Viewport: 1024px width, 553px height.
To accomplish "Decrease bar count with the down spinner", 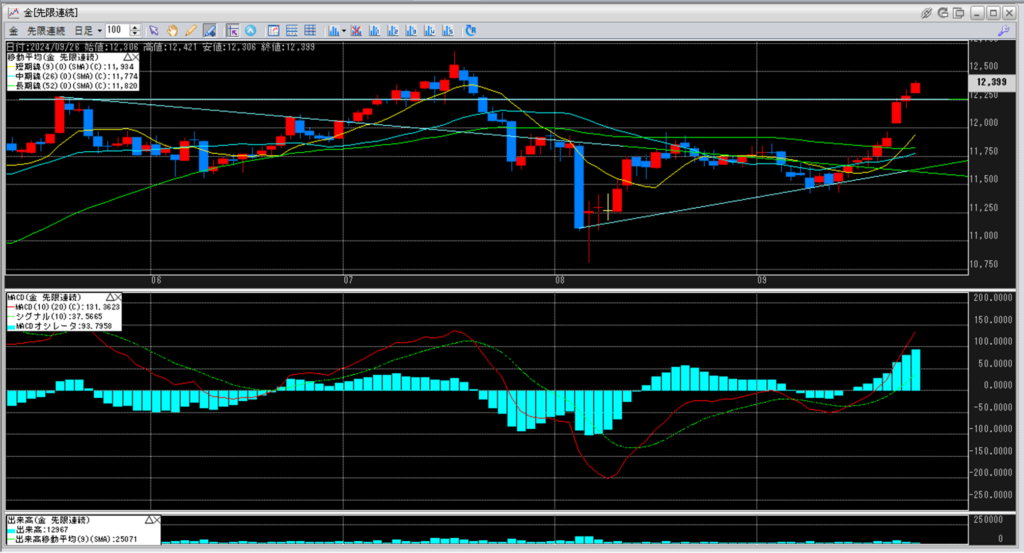I will [135, 33].
